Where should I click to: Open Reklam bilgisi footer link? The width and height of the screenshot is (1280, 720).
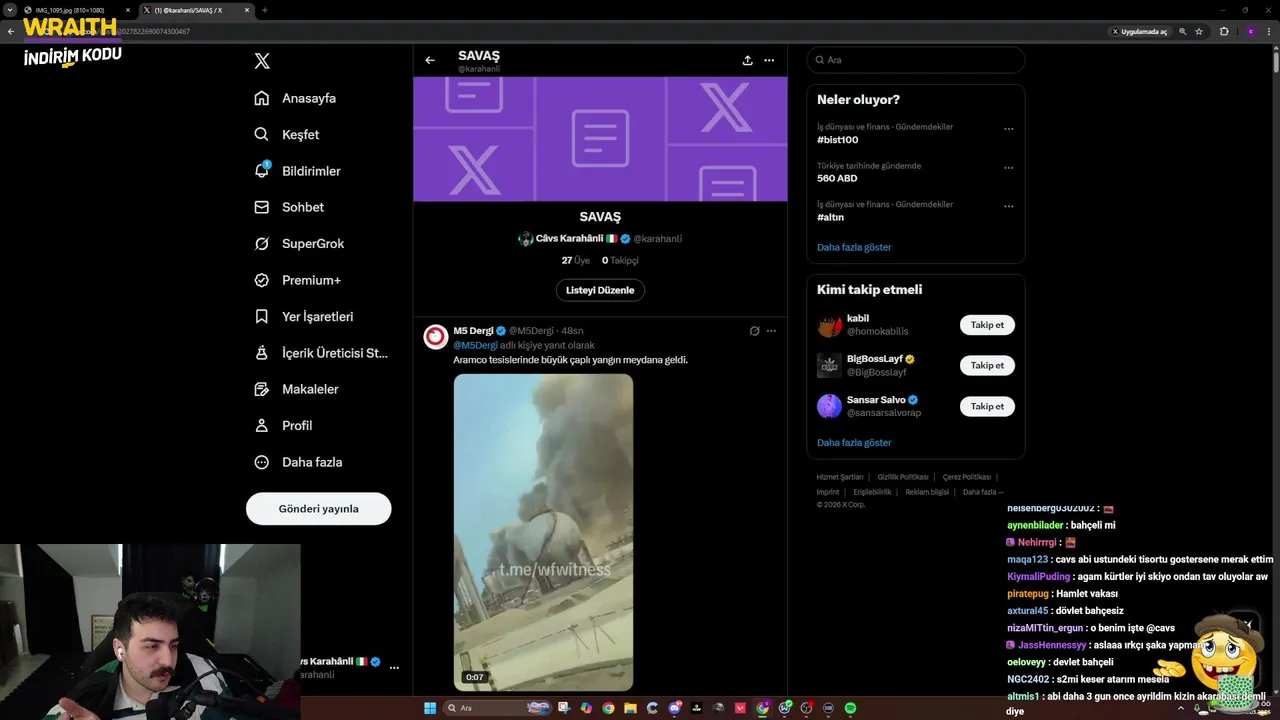tap(927, 492)
